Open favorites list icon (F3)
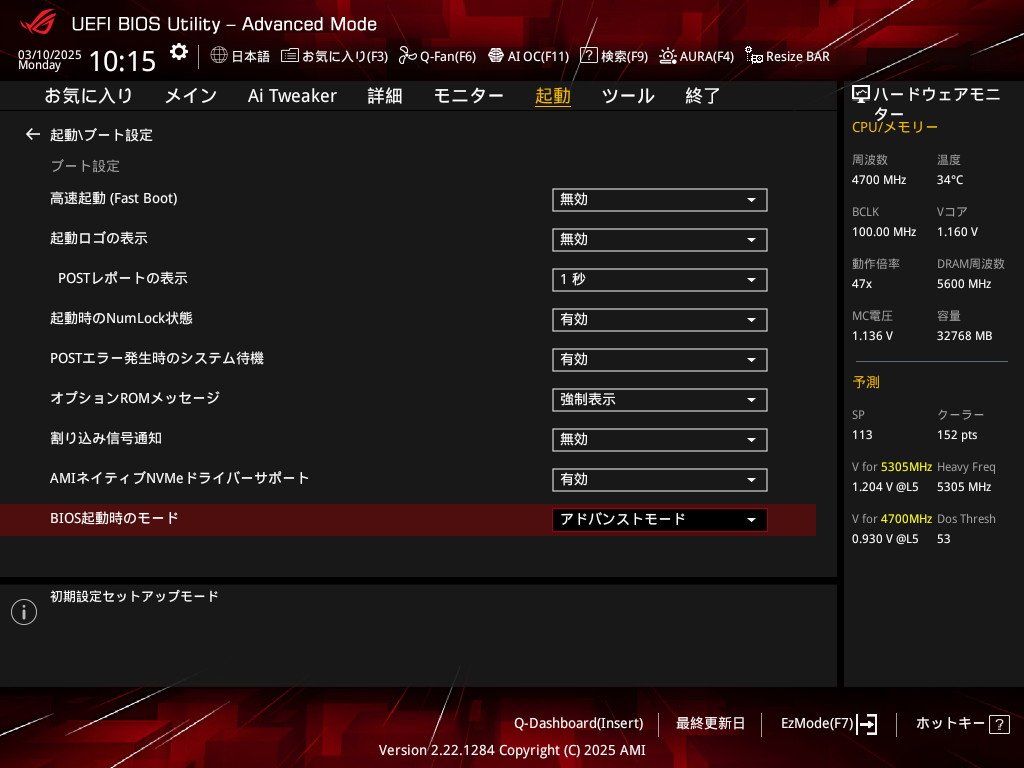This screenshot has width=1024, height=768. click(289, 56)
